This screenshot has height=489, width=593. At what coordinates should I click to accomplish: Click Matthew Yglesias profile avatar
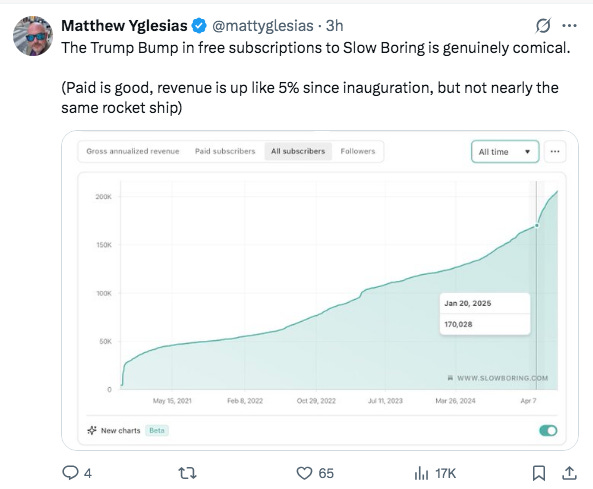[x=33, y=36]
